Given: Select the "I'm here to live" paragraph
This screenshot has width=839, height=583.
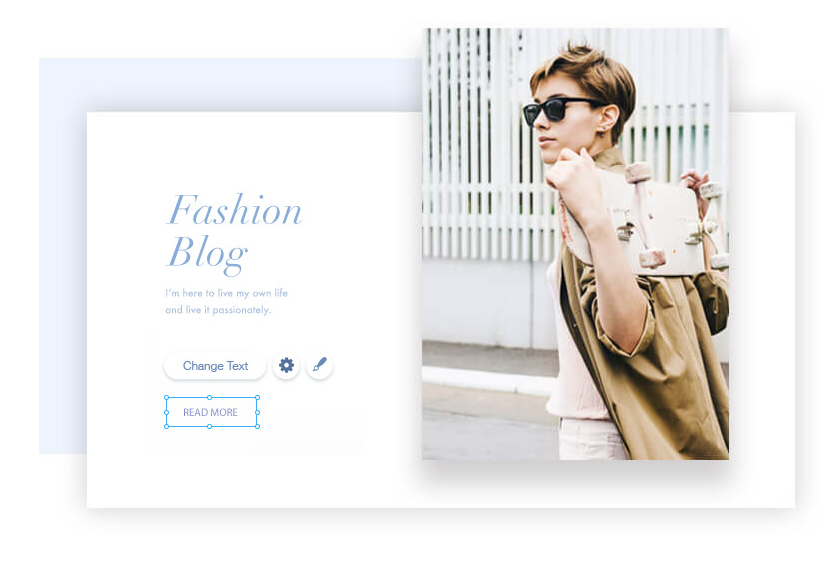Looking at the screenshot, I should (226, 301).
